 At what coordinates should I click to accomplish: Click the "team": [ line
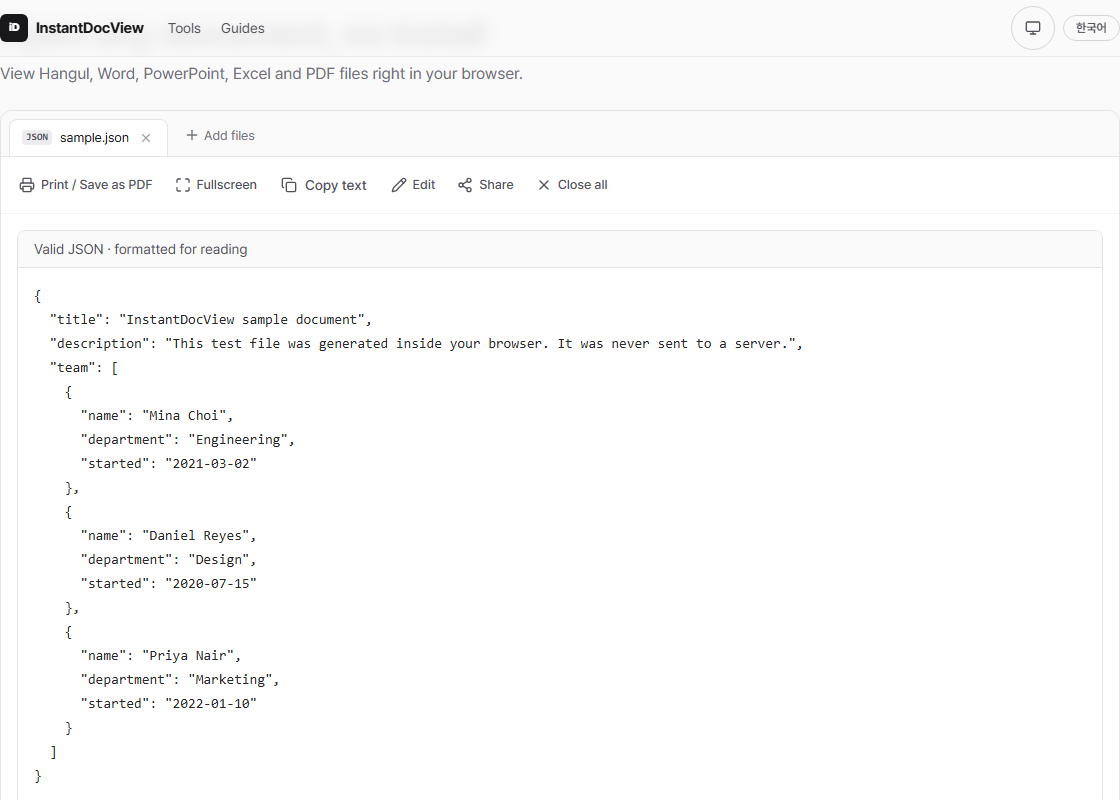[x=84, y=368]
